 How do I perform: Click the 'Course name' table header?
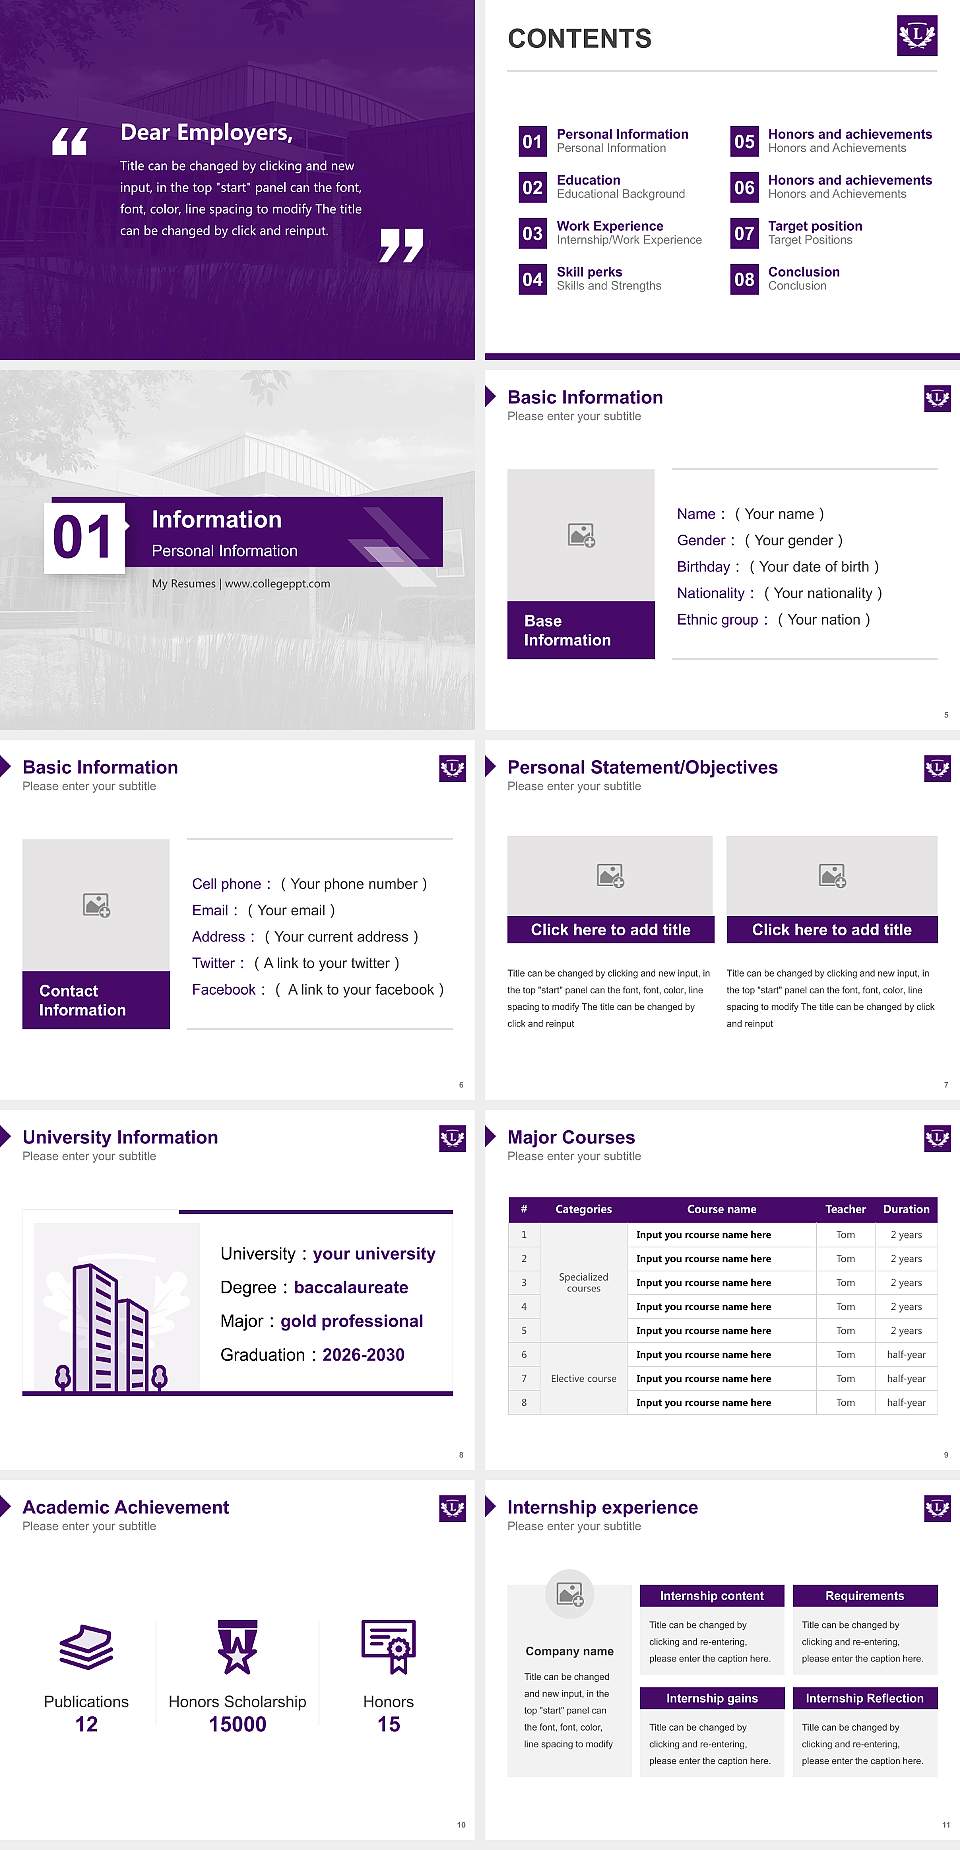722,1209
